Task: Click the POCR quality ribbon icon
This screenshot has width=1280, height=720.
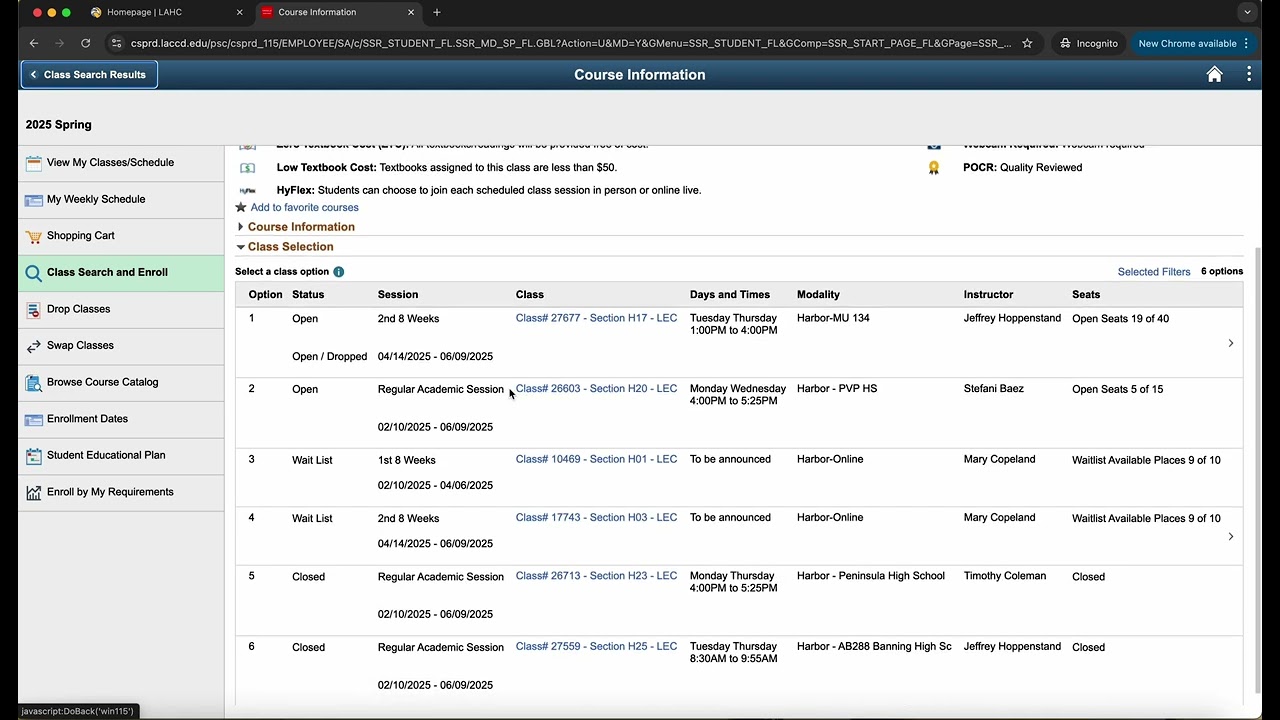Action: click(x=934, y=168)
